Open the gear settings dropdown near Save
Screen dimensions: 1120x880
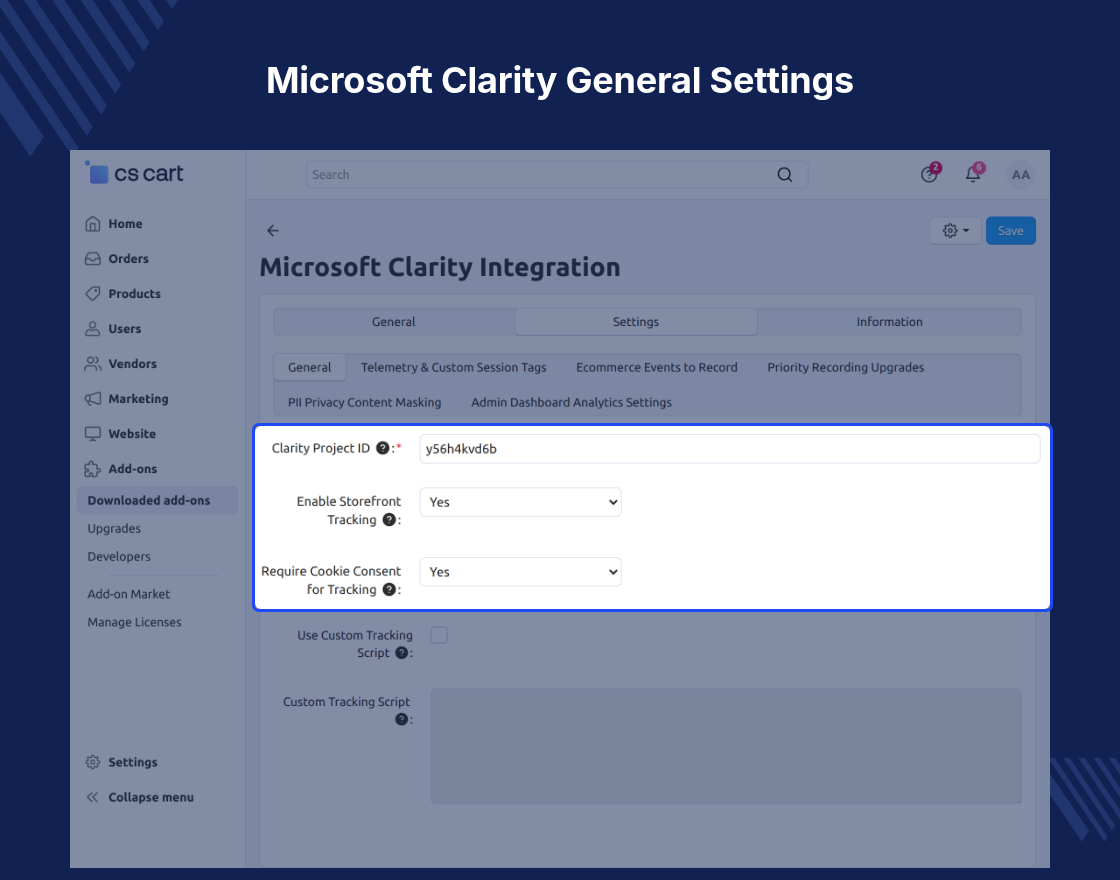pyautogui.click(x=955, y=231)
